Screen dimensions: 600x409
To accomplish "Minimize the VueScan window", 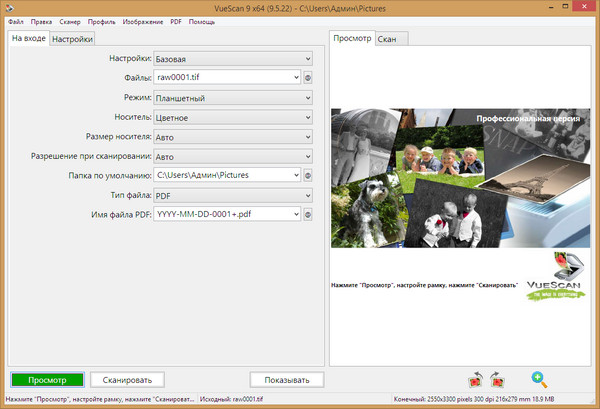I will (x=551, y=7).
